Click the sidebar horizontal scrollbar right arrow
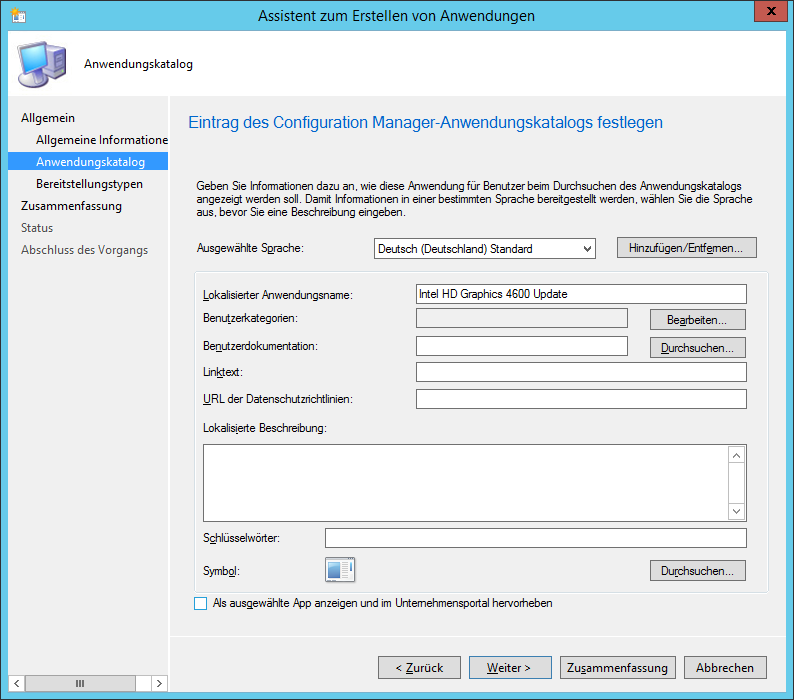Image resolution: width=794 pixels, height=700 pixels. pyautogui.click(x=158, y=683)
